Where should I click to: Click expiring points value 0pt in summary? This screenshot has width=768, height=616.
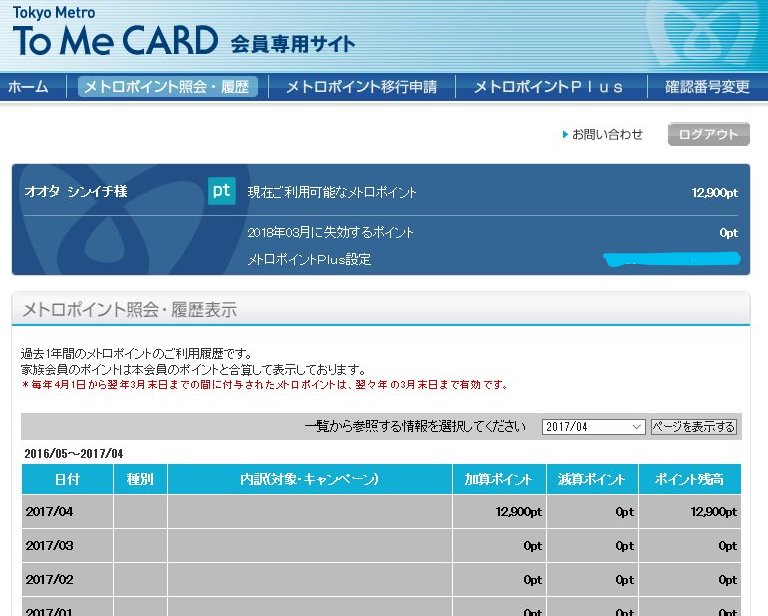728,233
